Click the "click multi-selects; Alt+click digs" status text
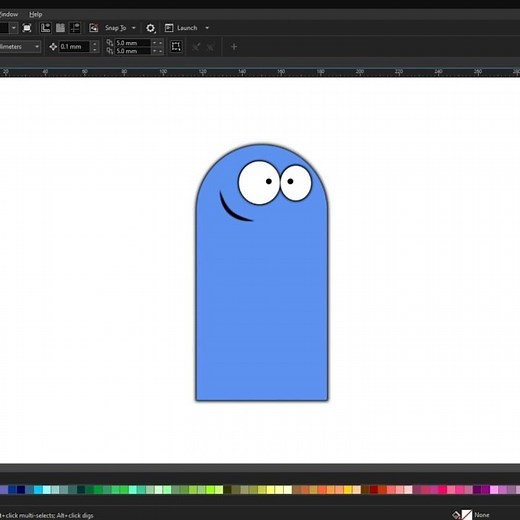The width and height of the screenshot is (520, 520). click(49, 515)
